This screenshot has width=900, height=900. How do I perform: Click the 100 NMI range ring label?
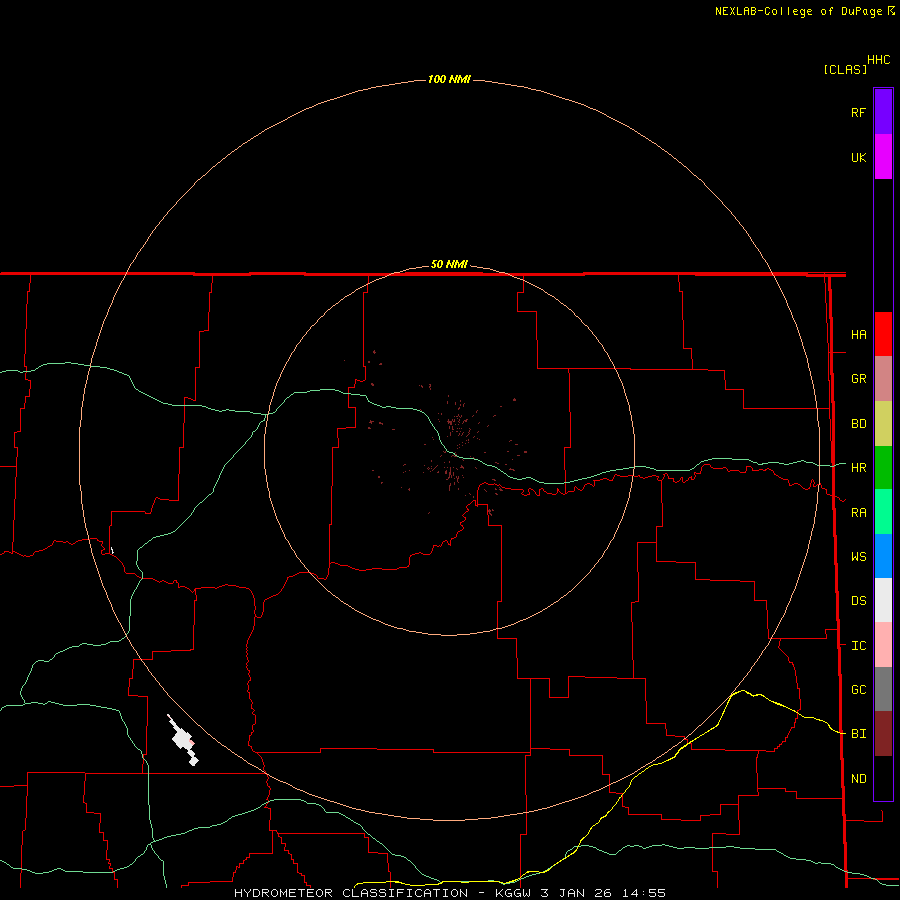[449, 79]
